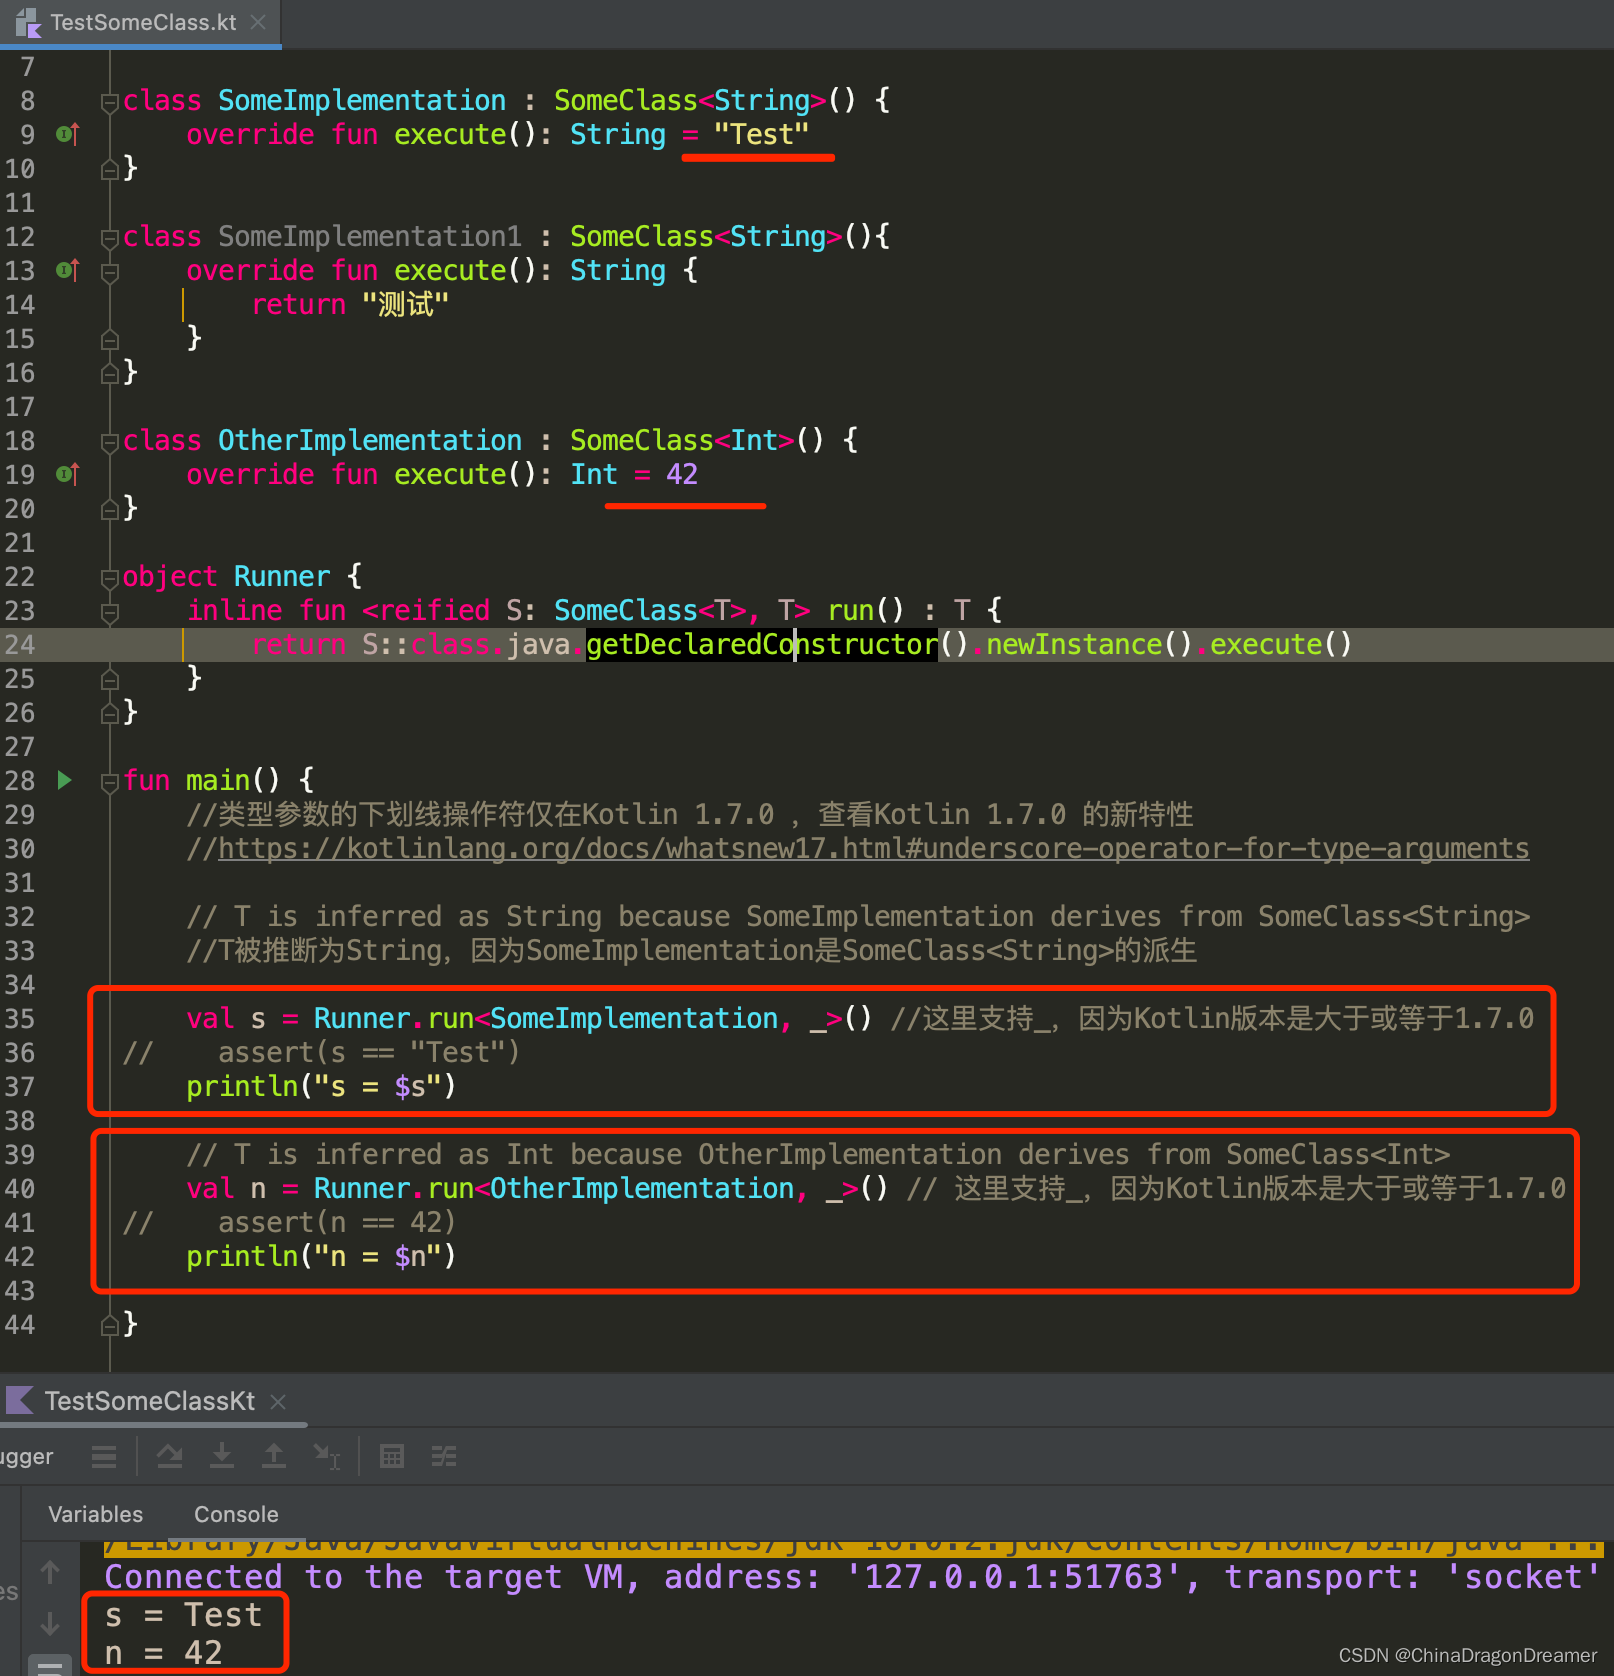The height and width of the screenshot is (1676, 1614).
Task: Click the Kotlin file icon on TestSomeClass.kt tab
Action: point(28,22)
